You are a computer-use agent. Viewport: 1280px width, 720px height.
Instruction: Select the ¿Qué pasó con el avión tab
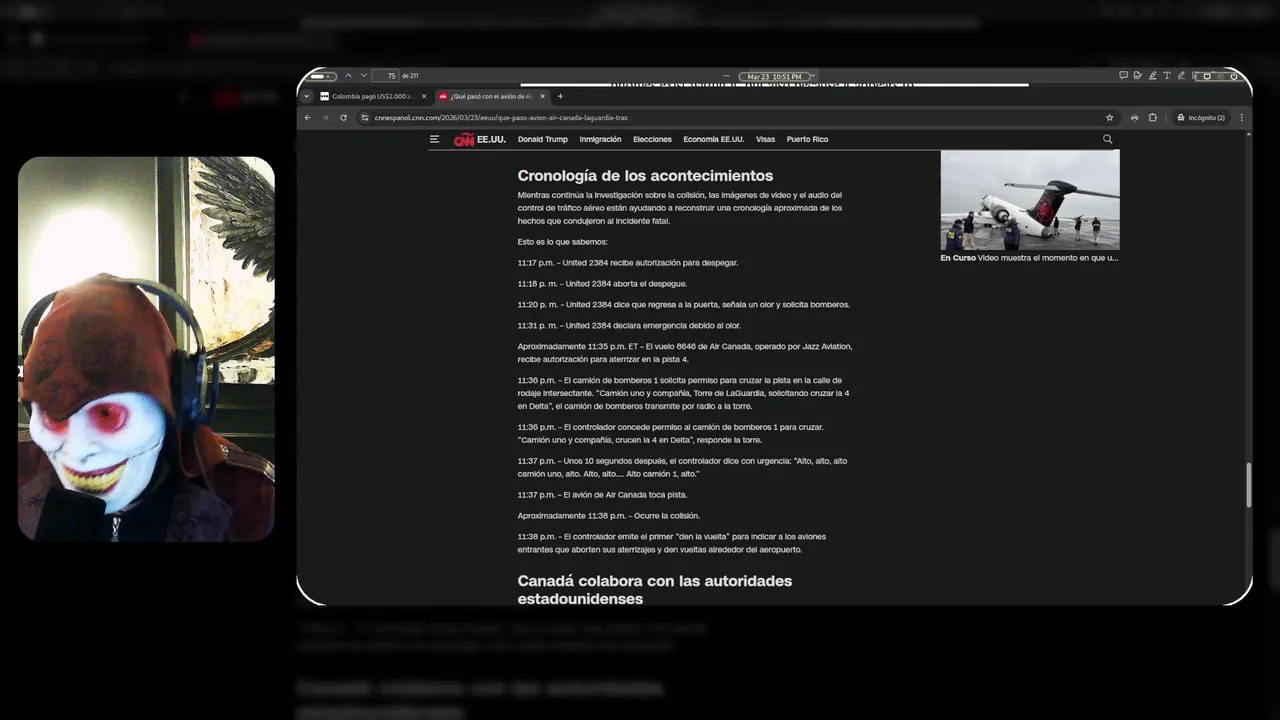(x=492, y=96)
